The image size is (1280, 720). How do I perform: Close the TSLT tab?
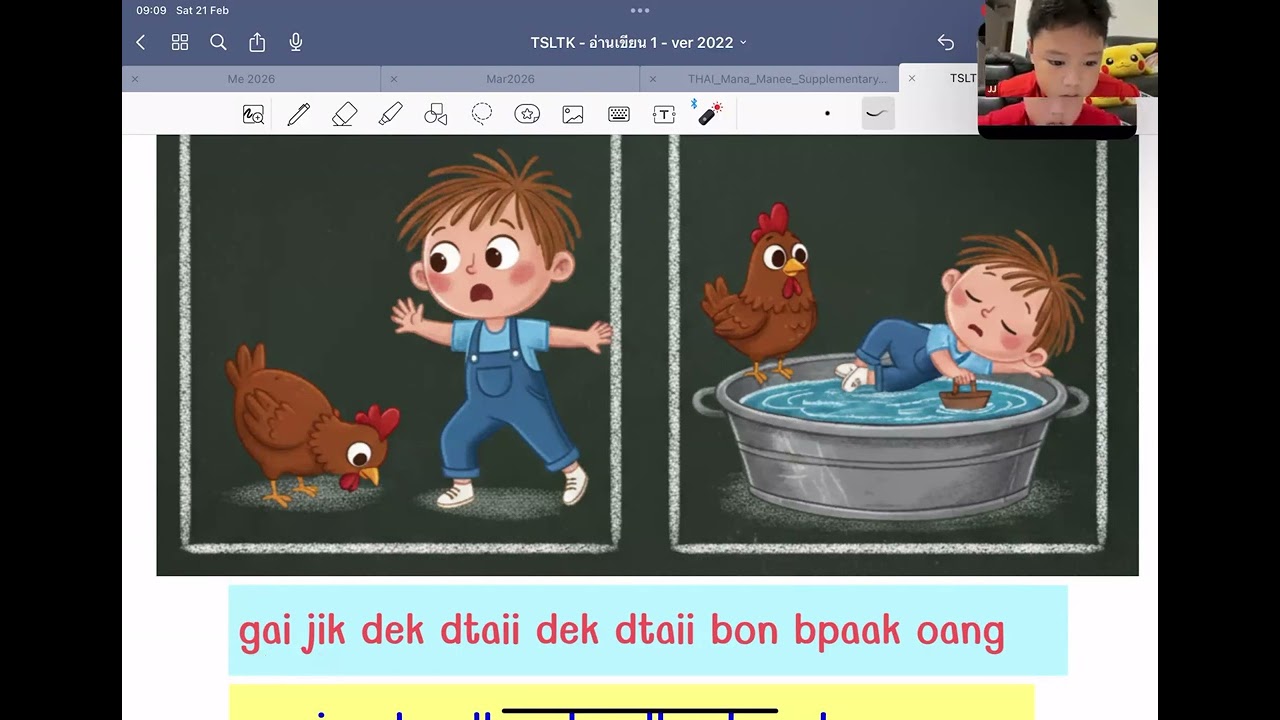click(911, 78)
